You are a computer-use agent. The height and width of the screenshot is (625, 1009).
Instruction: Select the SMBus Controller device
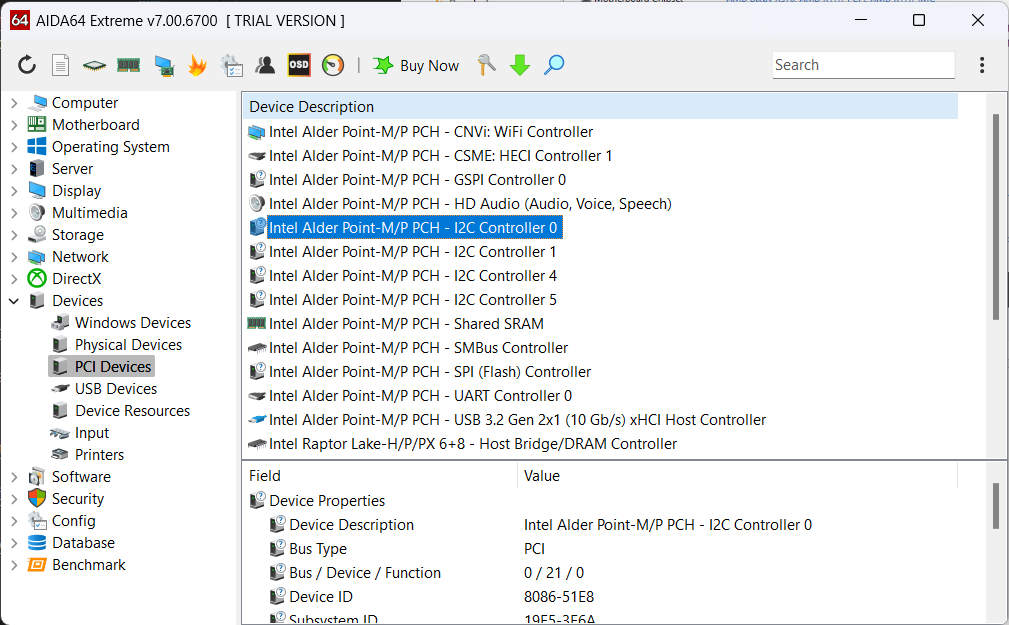(x=418, y=348)
